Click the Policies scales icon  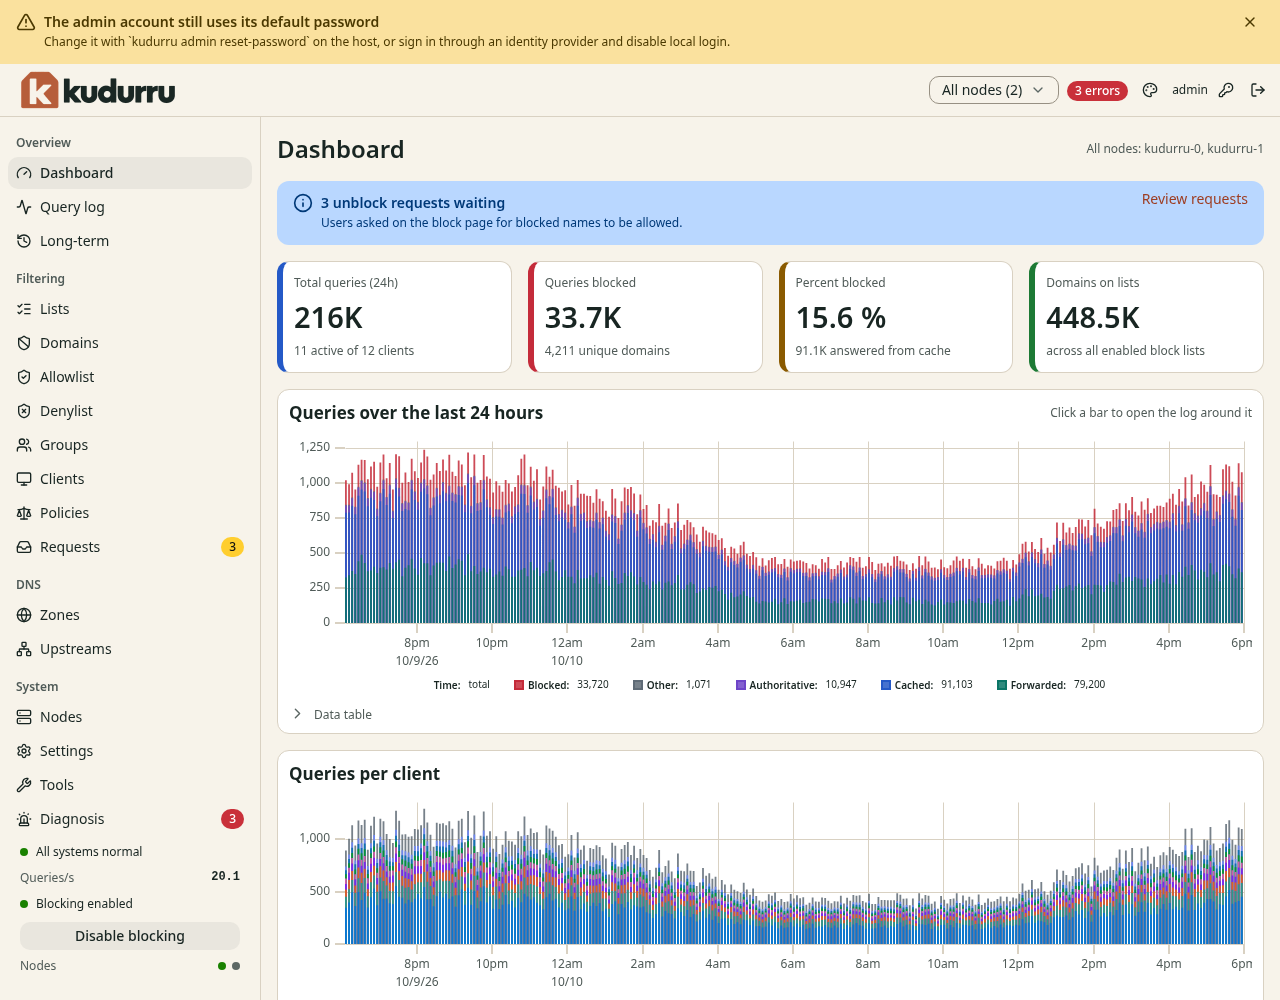(x=24, y=513)
